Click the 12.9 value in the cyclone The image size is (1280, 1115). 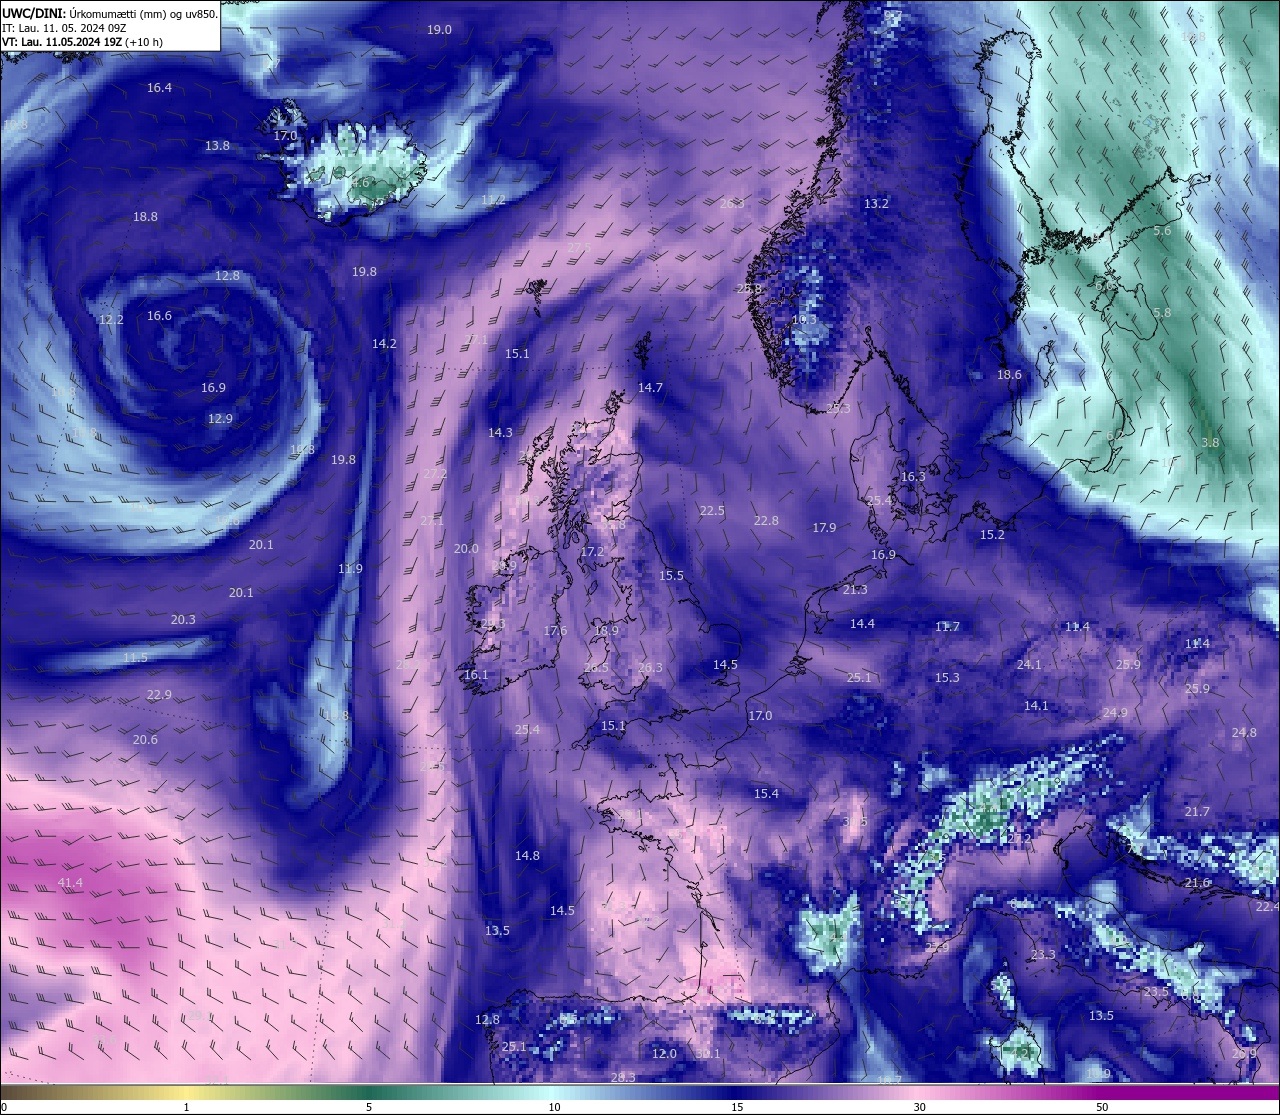220,419
